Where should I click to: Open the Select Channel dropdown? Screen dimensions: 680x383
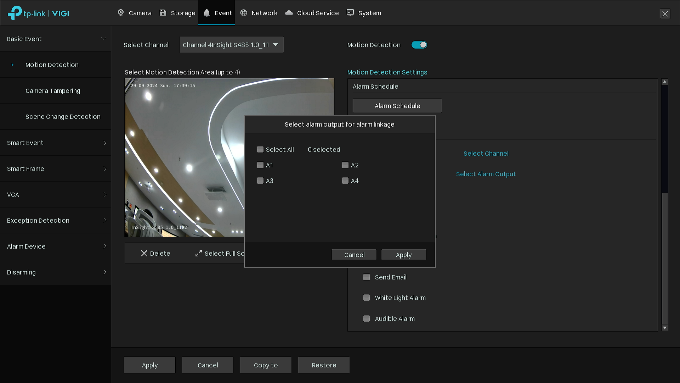point(232,45)
